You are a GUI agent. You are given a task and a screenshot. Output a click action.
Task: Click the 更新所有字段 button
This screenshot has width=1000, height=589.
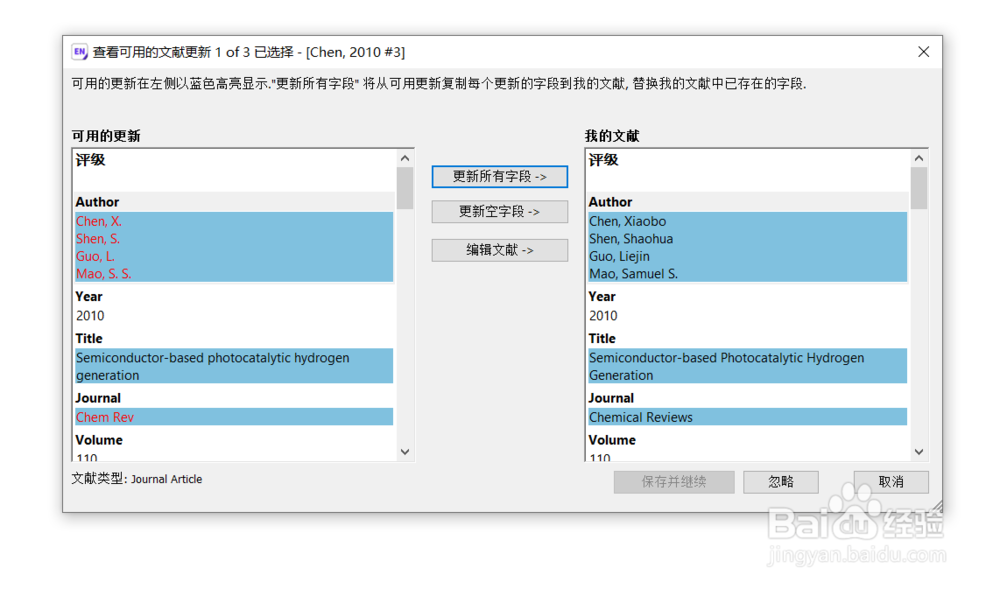tap(499, 176)
